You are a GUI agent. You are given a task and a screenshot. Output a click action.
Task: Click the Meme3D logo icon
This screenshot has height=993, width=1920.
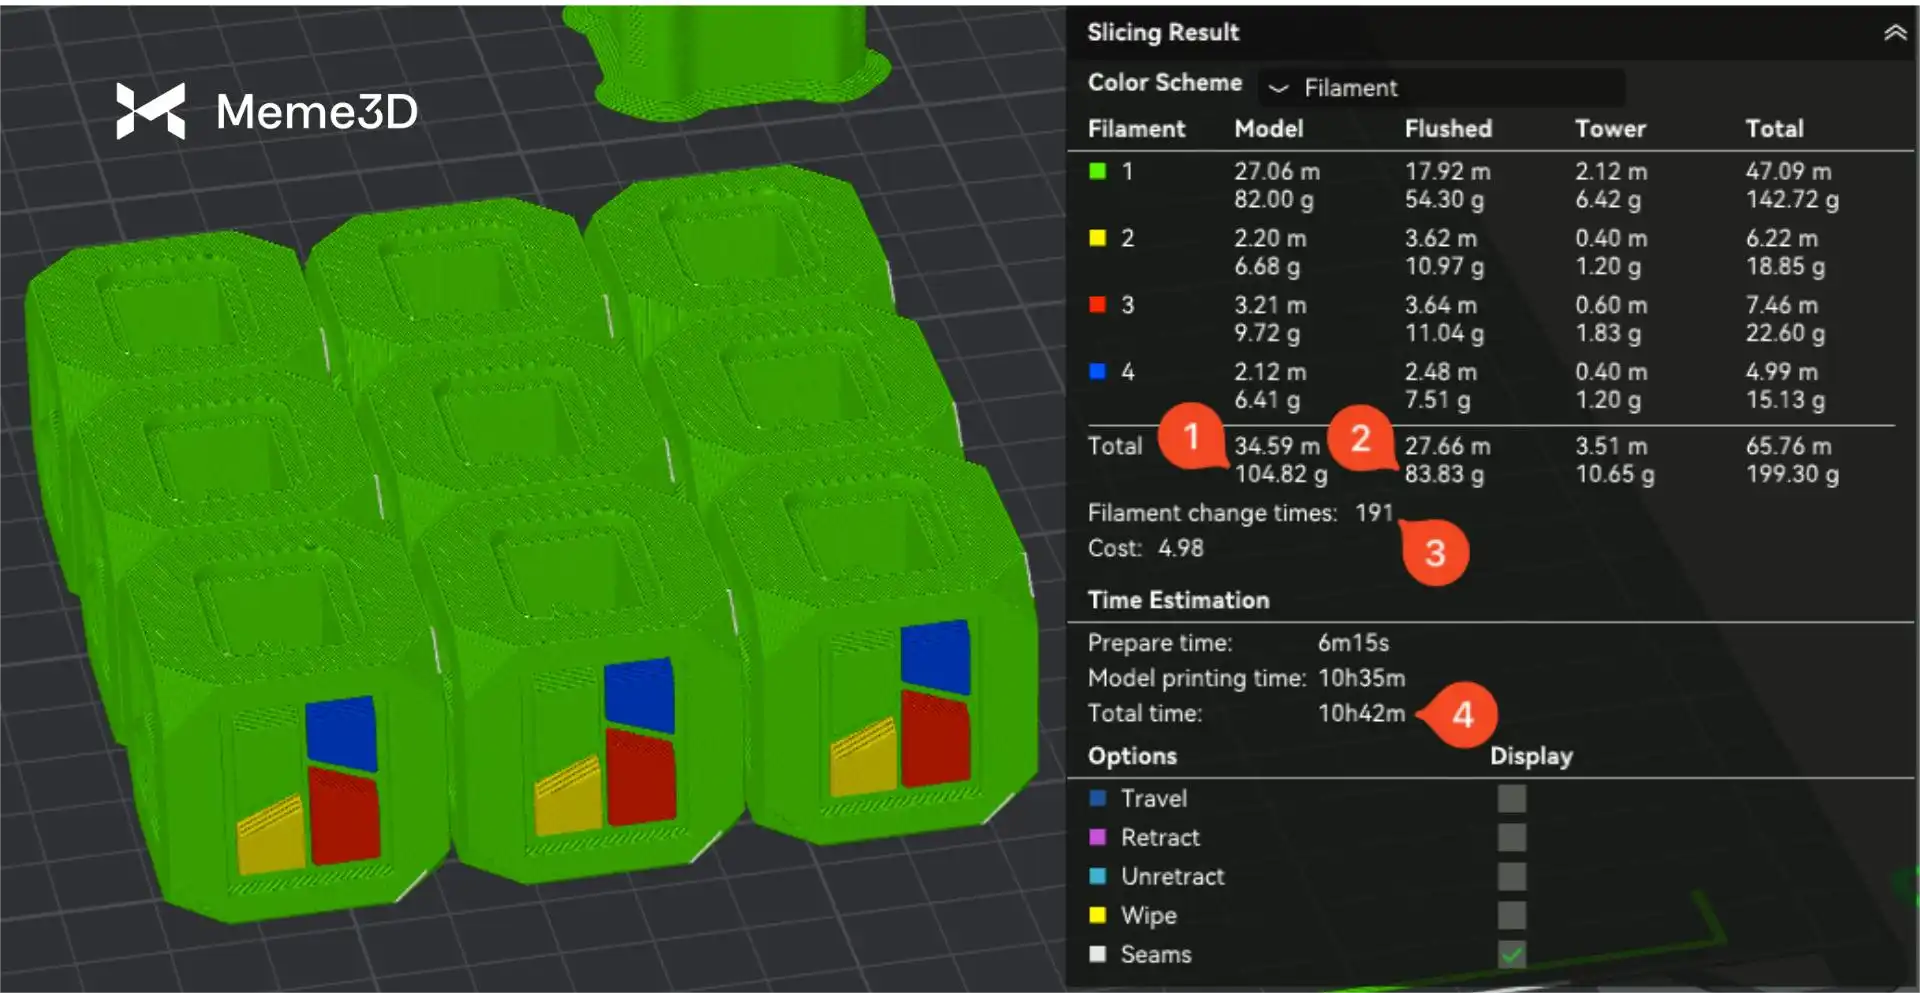click(151, 110)
